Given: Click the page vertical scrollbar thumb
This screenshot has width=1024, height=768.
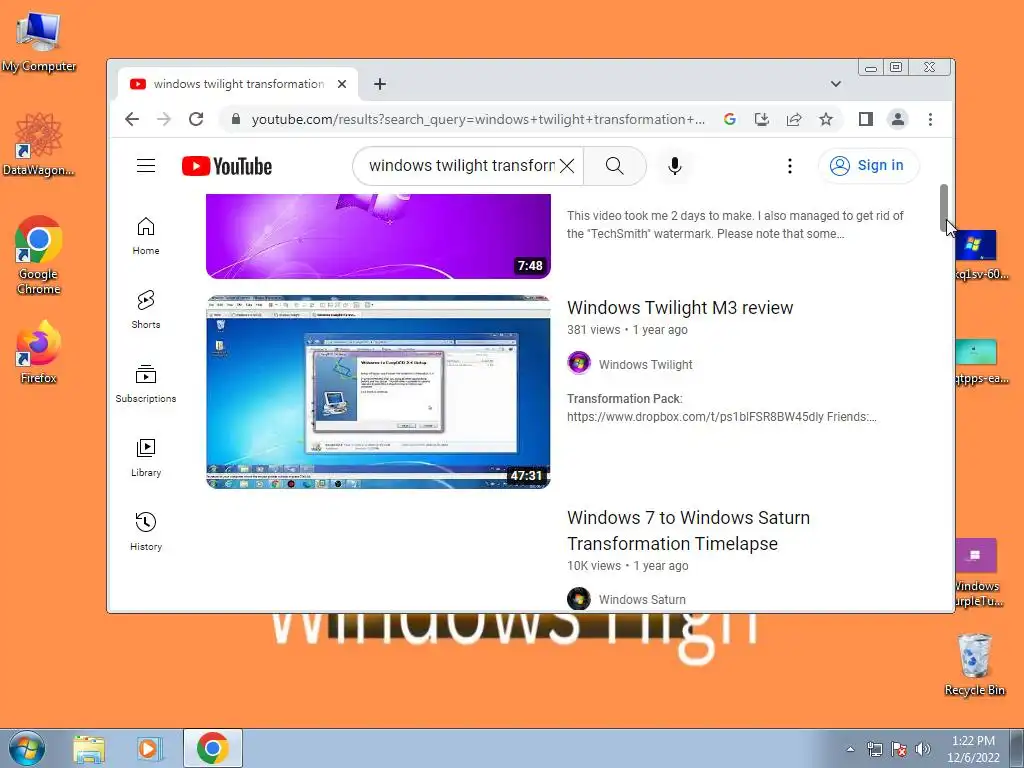Looking at the screenshot, I should 944,208.
